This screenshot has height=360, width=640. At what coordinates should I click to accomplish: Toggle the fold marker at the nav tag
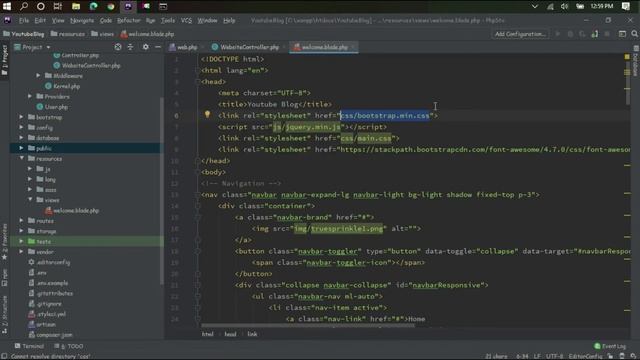(198, 195)
